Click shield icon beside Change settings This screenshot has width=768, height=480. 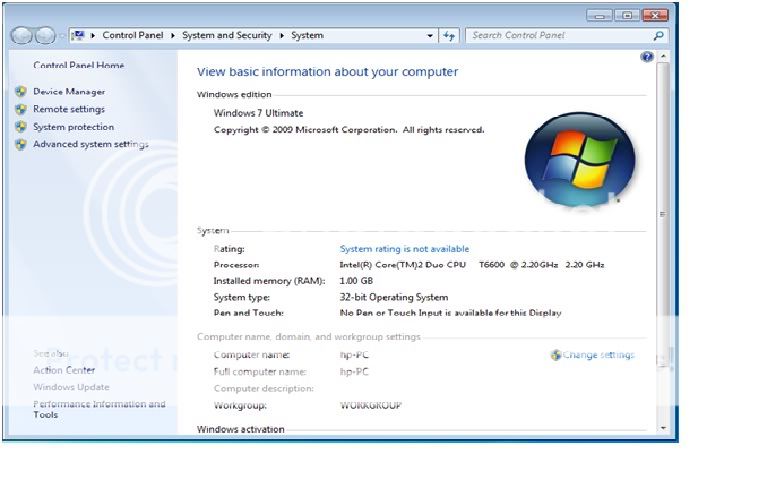555,355
